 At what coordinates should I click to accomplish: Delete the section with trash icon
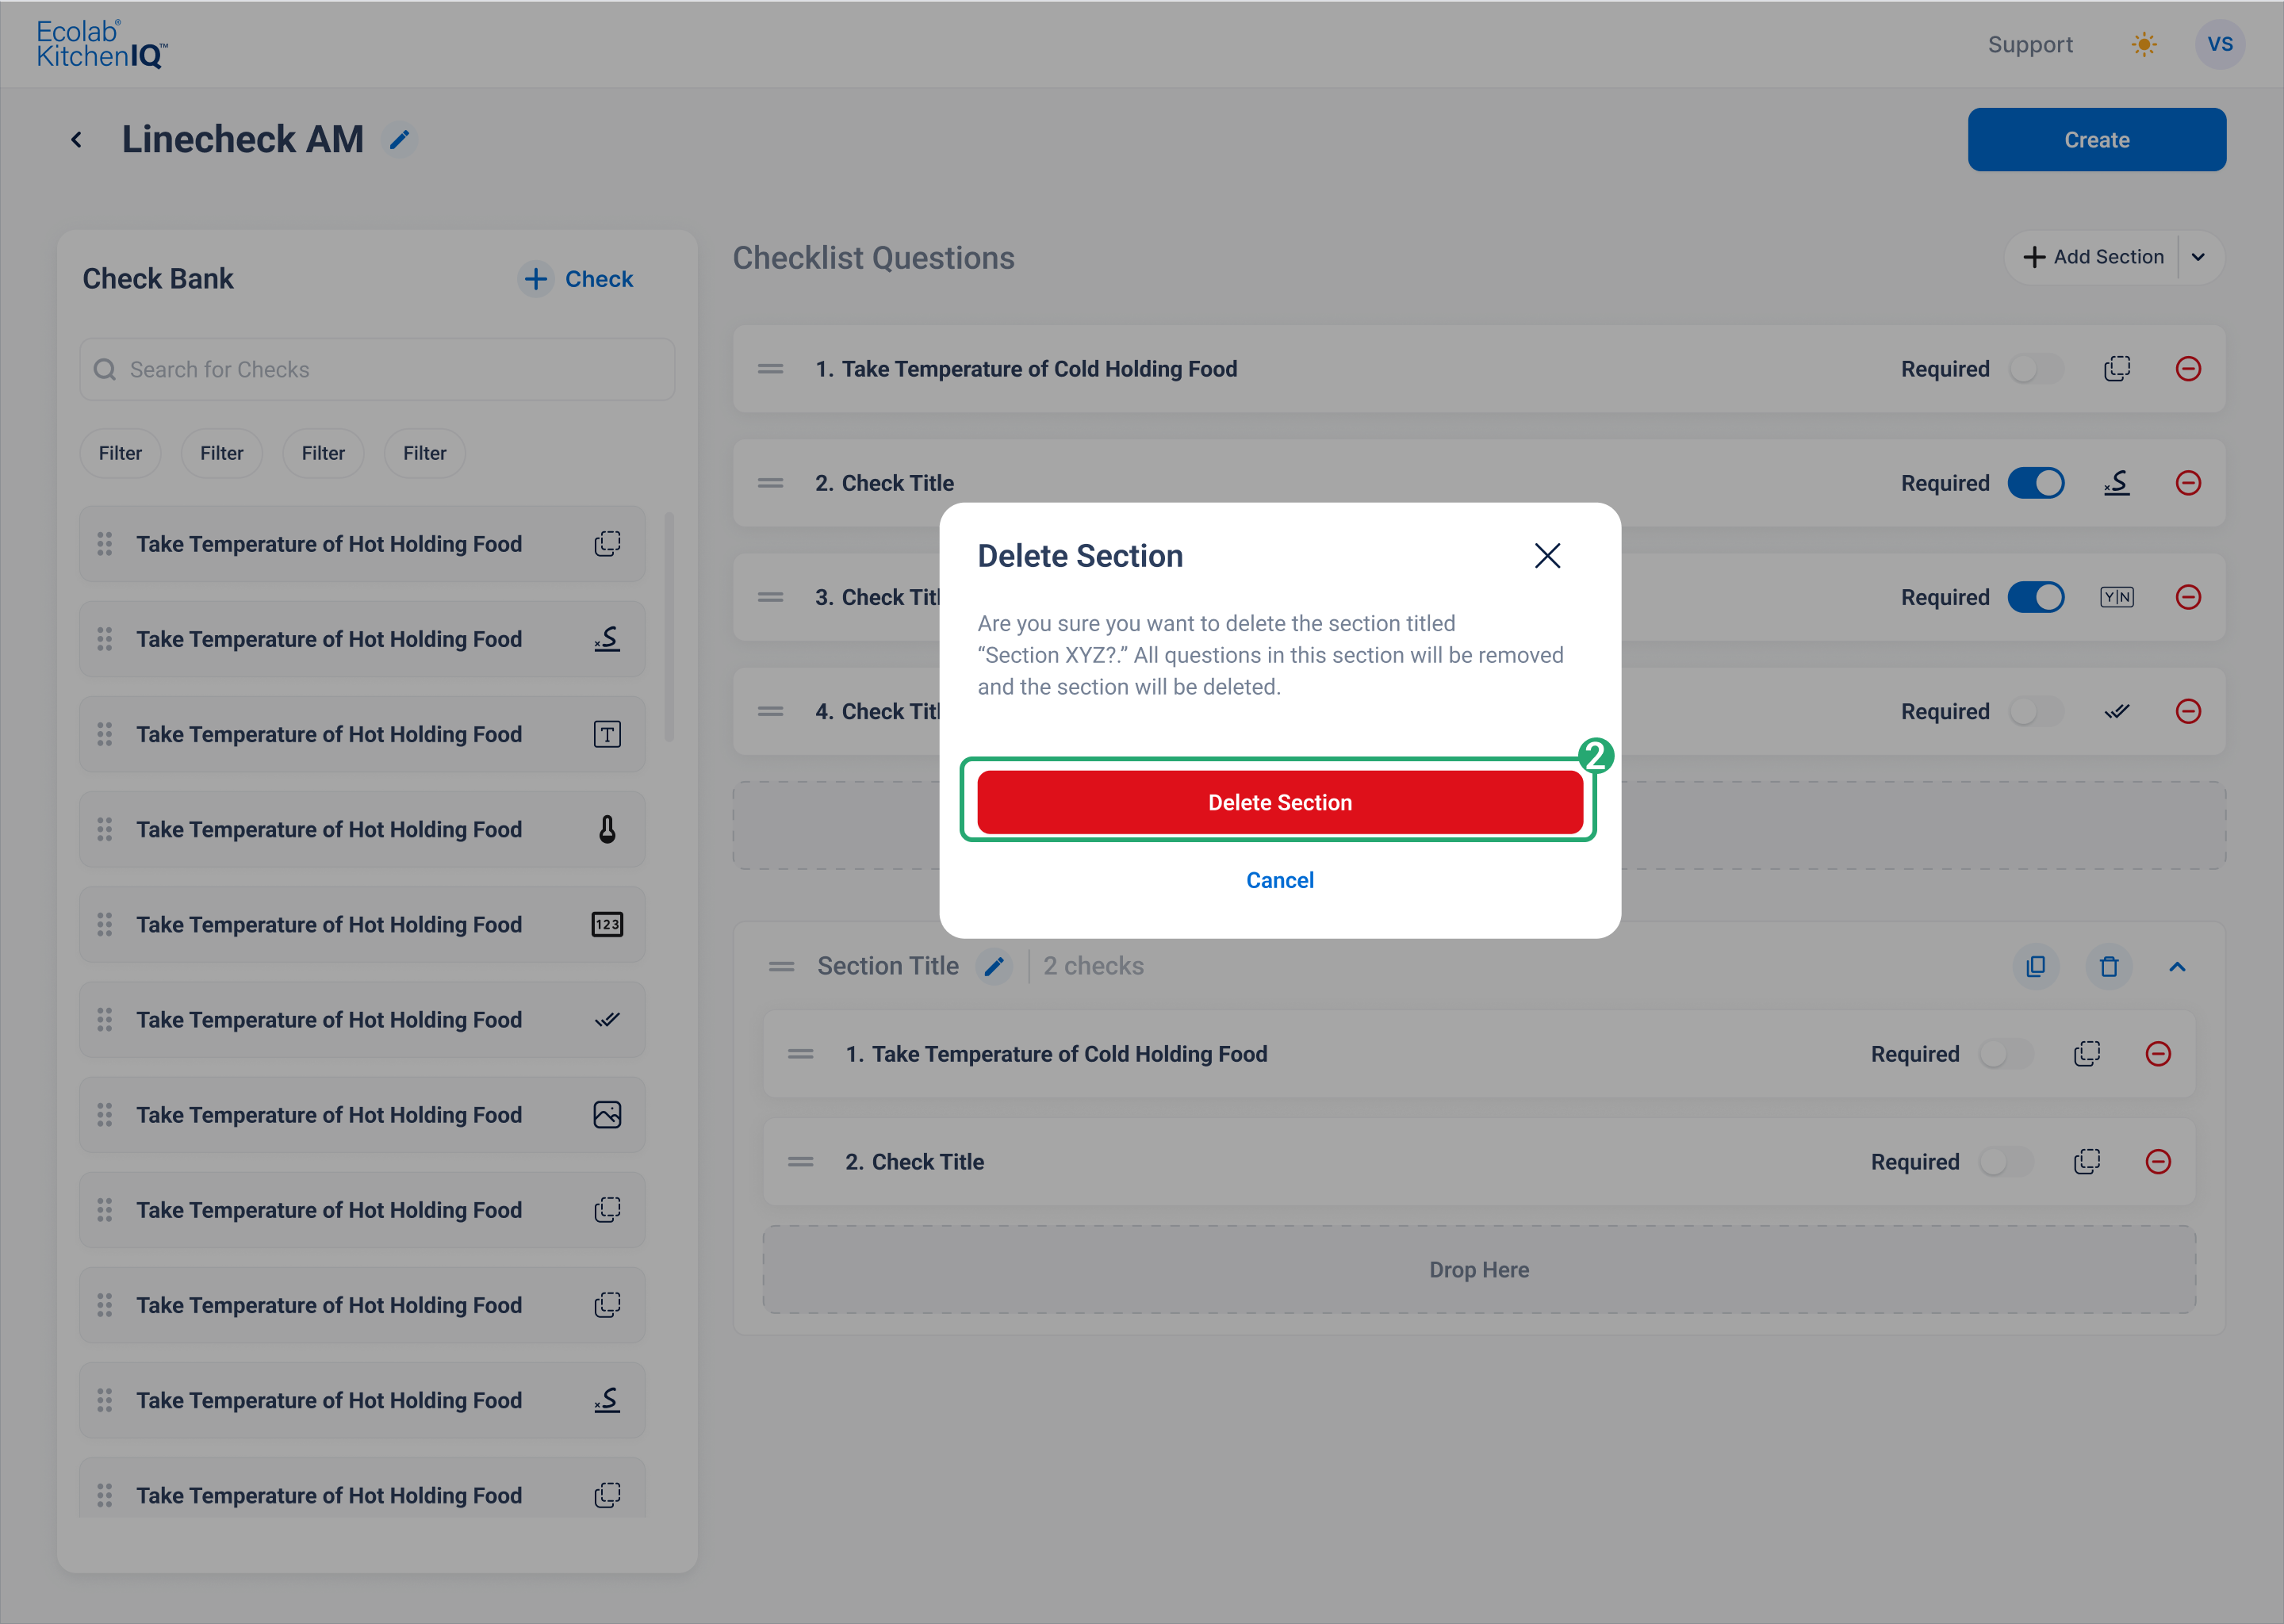click(2108, 966)
